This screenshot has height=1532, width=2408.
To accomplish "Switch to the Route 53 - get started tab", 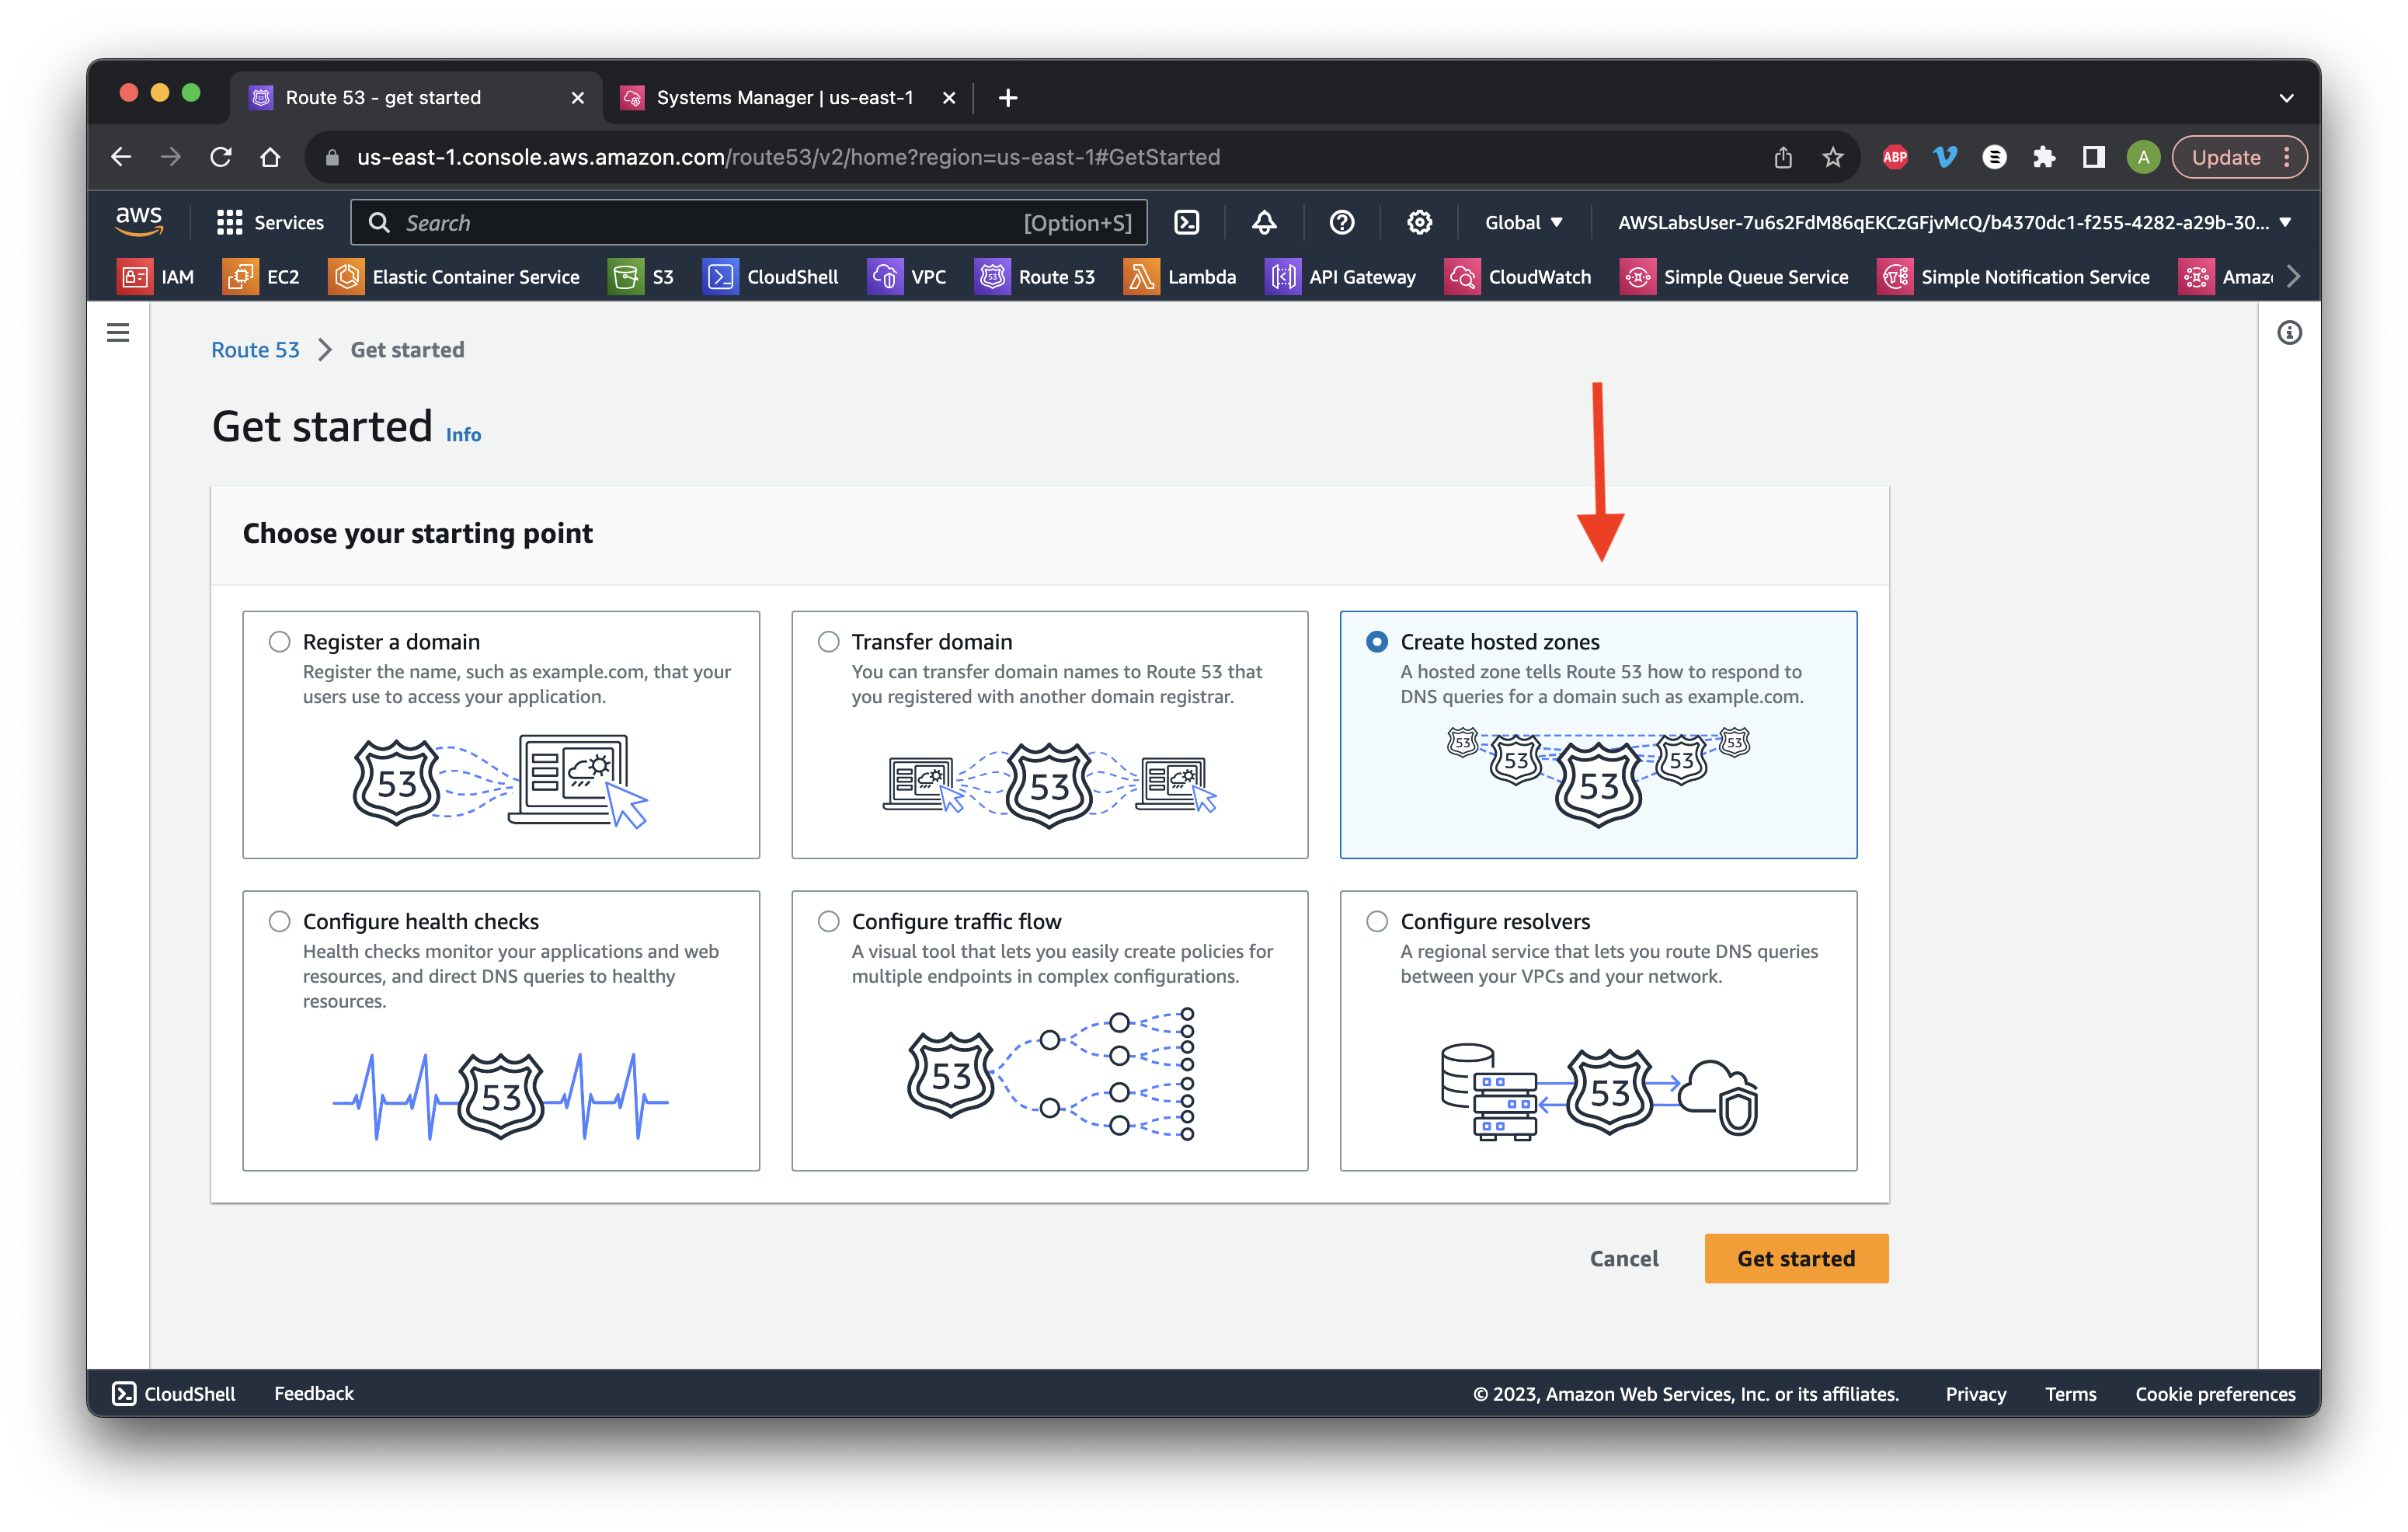I will tap(417, 98).
